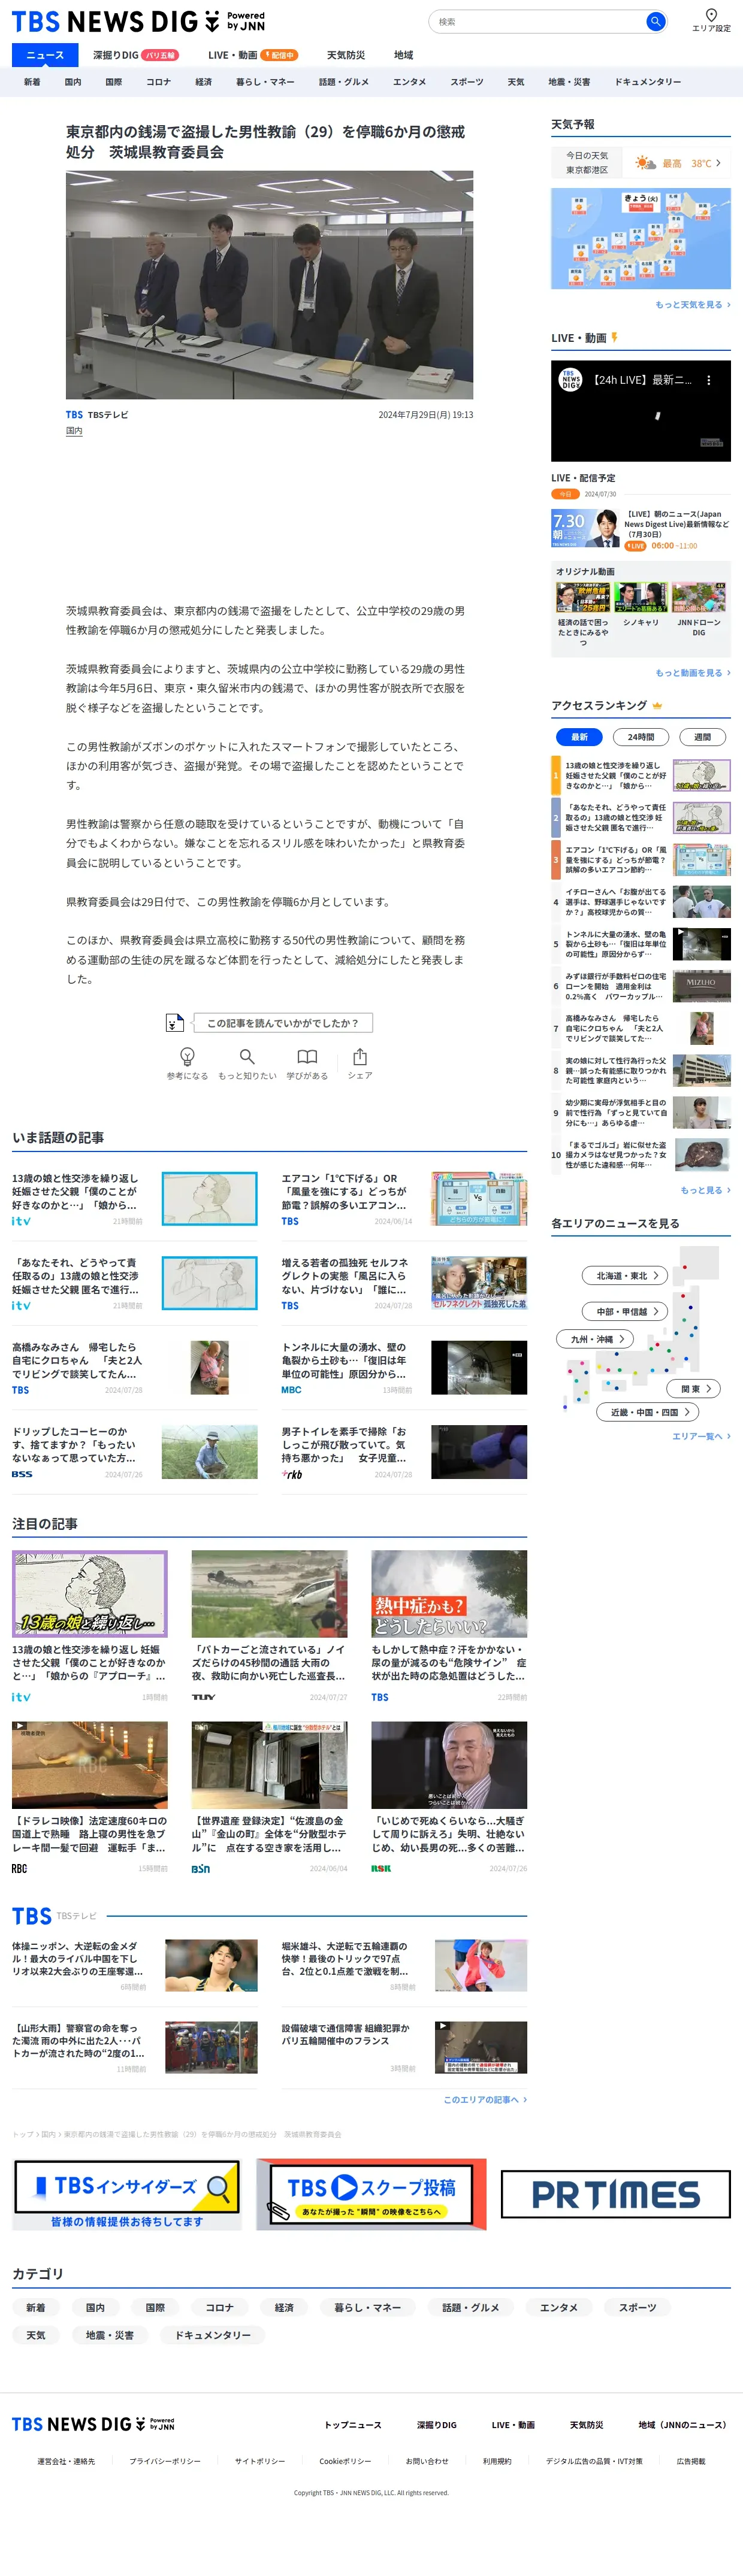Click the もっと知りたい magnifier icon

247,1056
